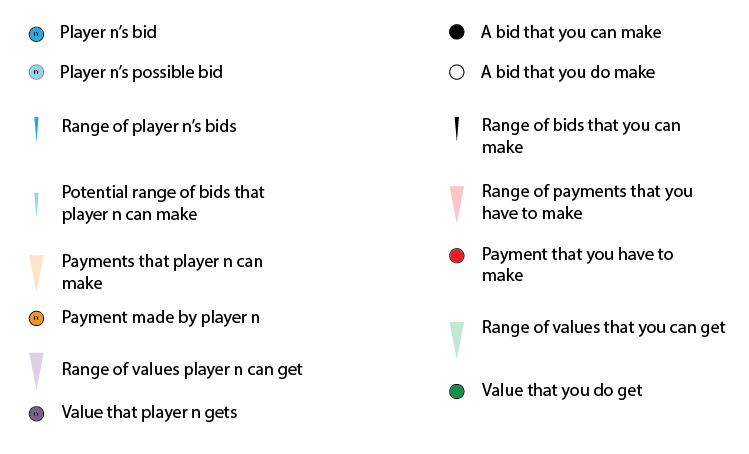This screenshot has height=454, width=749.
Task: Click 'Payment made by player n' text
Action: pyautogui.click(x=160, y=317)
